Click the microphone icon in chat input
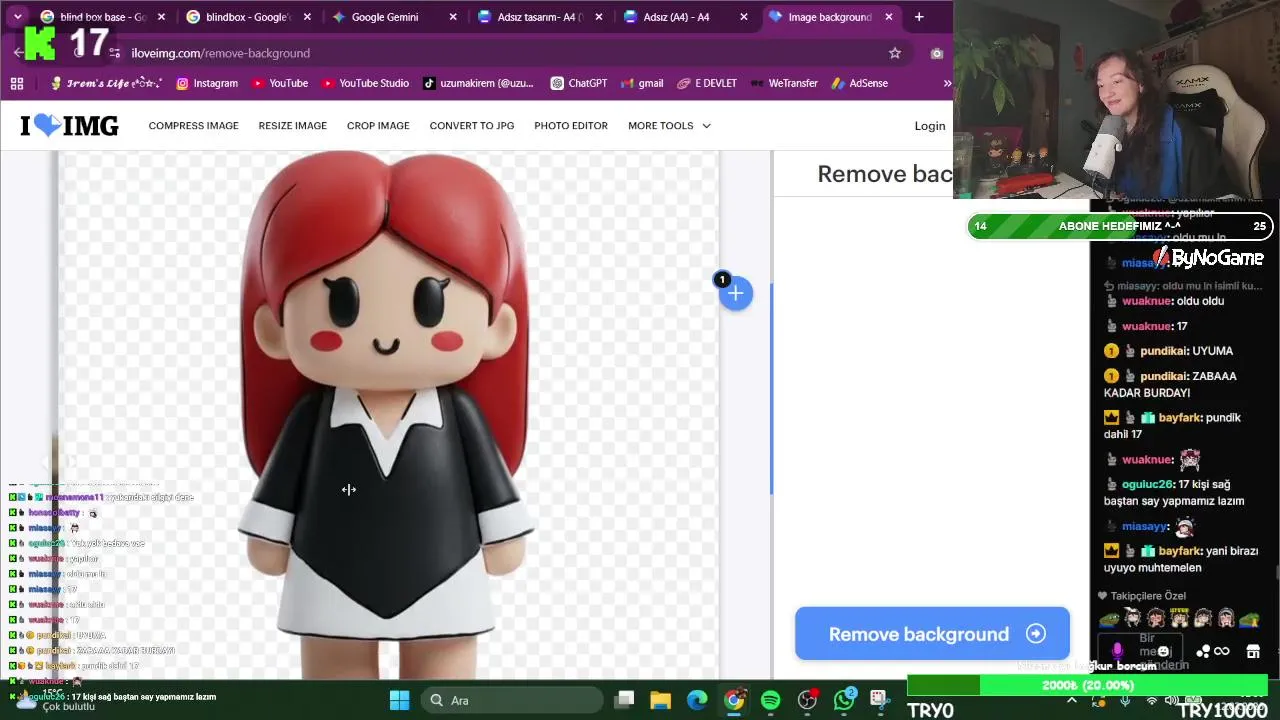Image resolution: width=1280 pixels, height=720 pixels. point(1117,651)
